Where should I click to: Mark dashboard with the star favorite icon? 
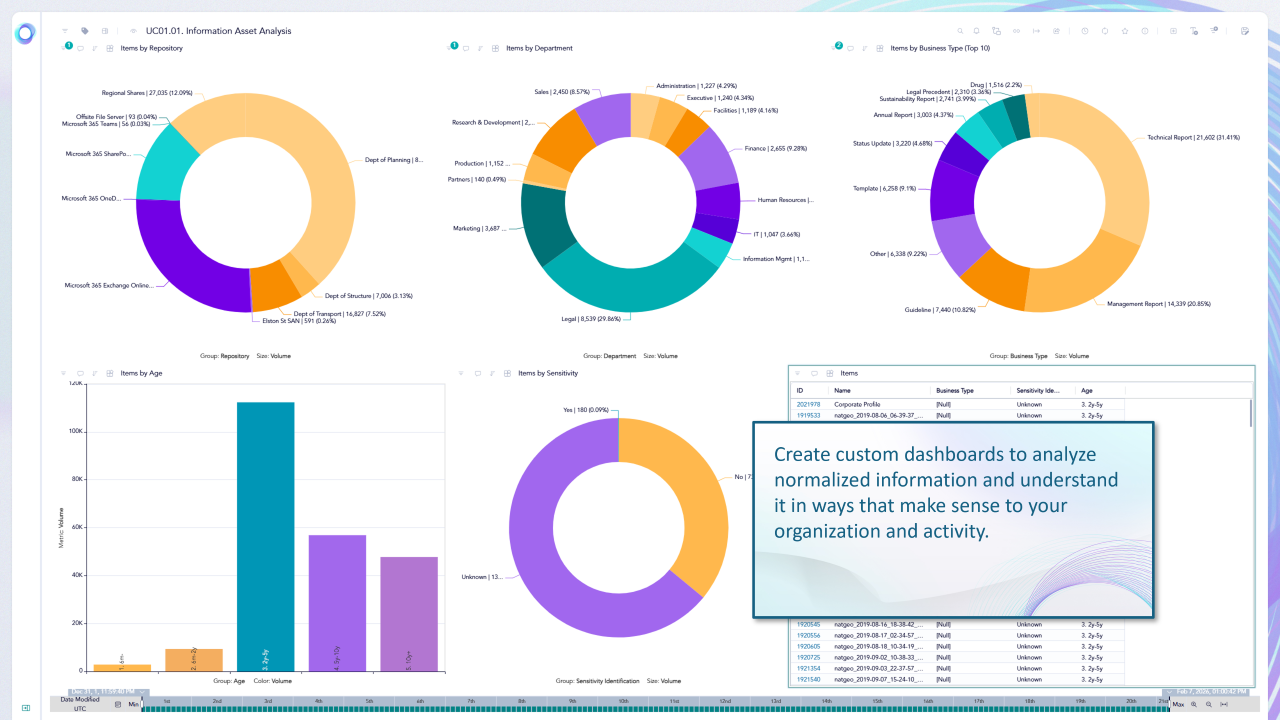tap(1125, 31)
